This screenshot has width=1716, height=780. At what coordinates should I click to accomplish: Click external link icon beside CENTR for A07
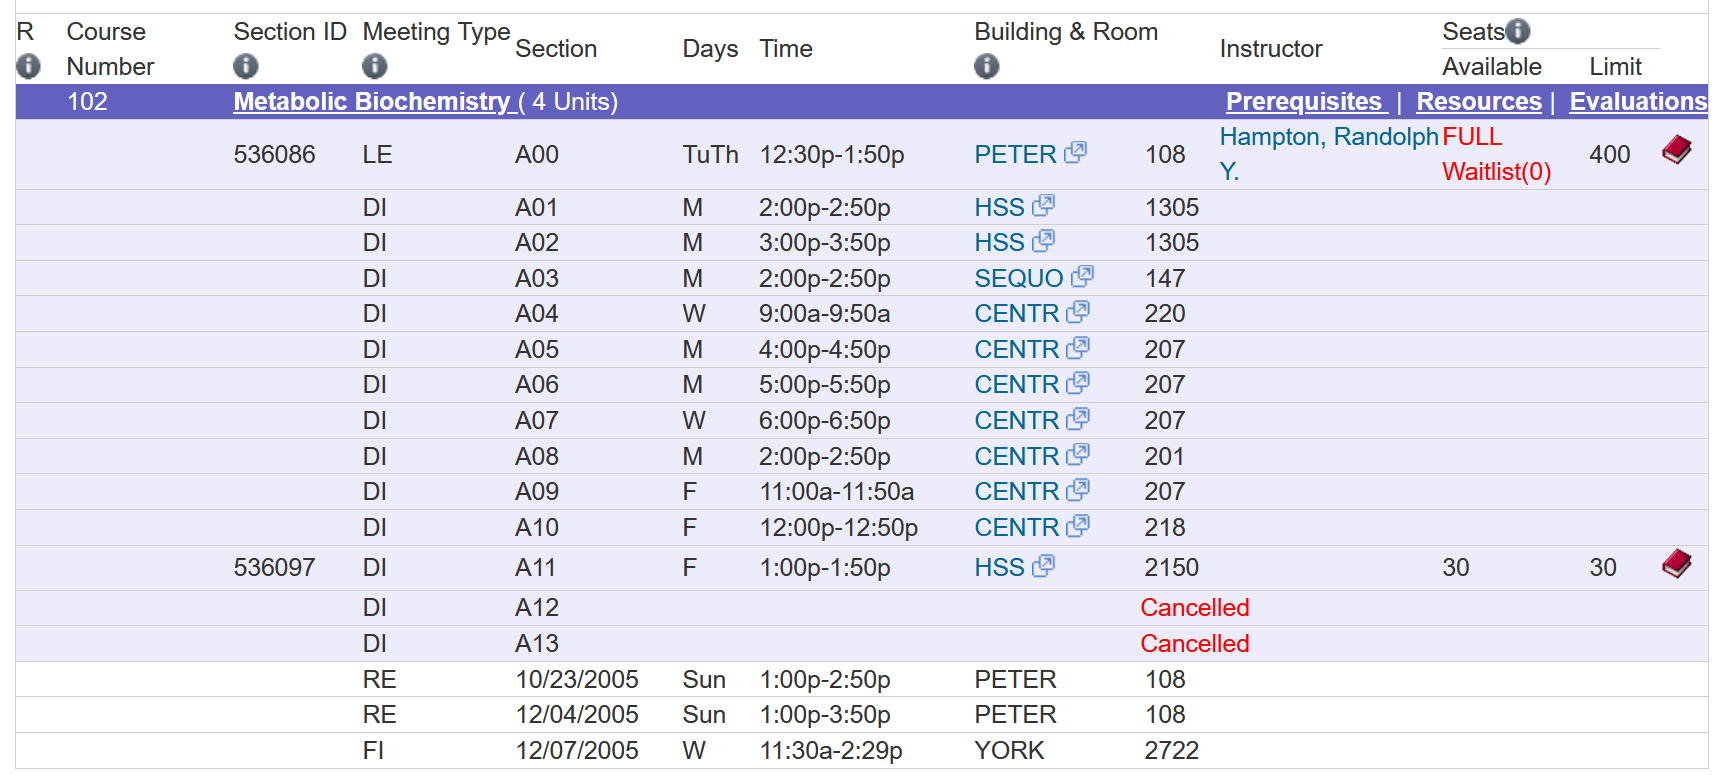tap(1077, 419)
